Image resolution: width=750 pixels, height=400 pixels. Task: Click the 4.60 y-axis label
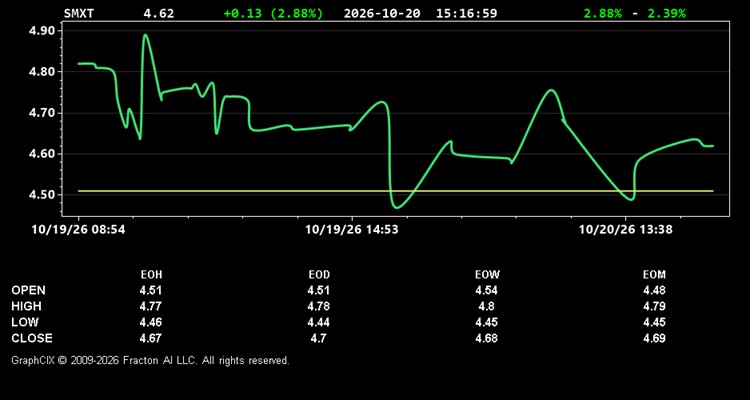click(42, 154)
